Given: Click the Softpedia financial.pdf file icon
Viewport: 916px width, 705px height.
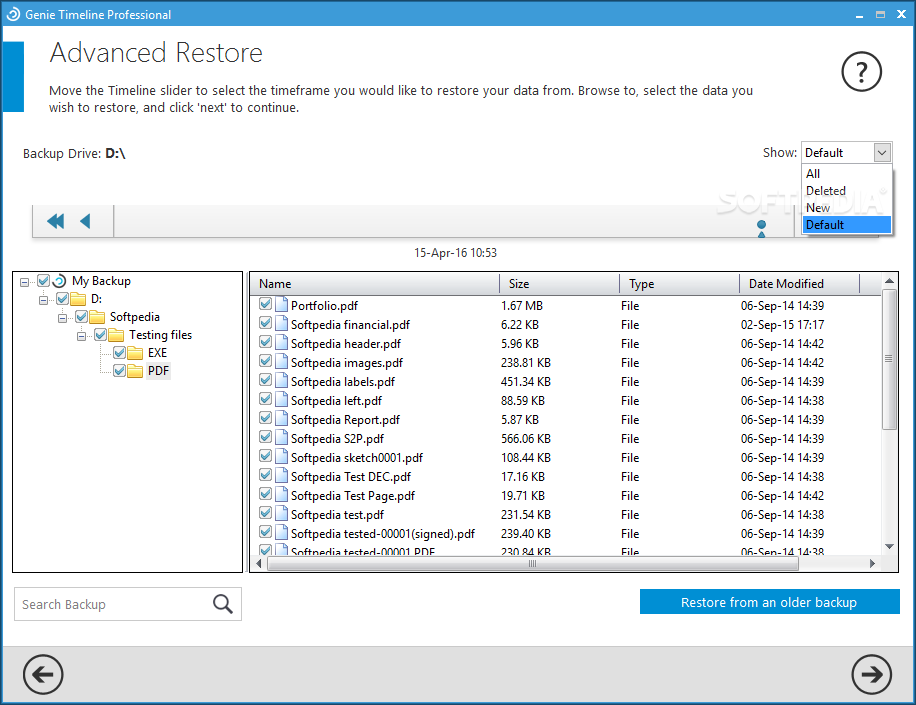Looking at the screenshot, I should pyautogui.click(x=281, y=324).
